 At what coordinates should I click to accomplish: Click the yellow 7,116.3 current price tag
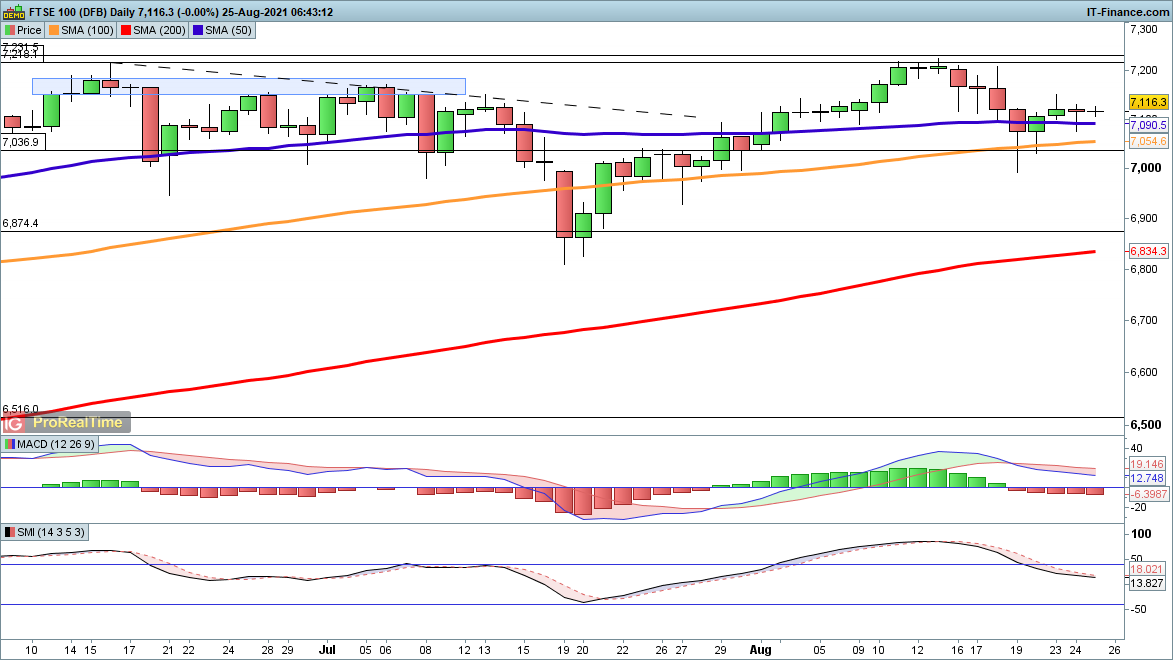click(1148, 102)
